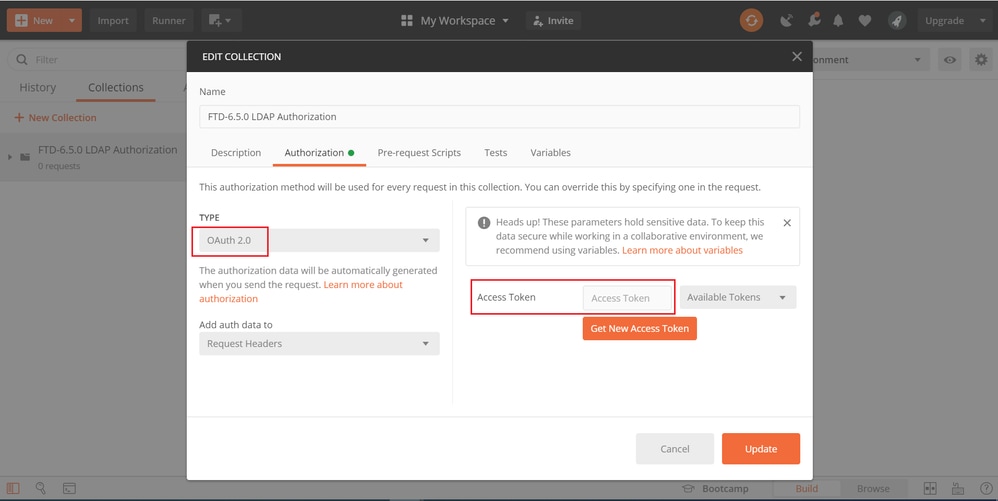The image size is (998, 501).
Task: Switch to the History sidebar tab
Action: [x=38, y=88]
